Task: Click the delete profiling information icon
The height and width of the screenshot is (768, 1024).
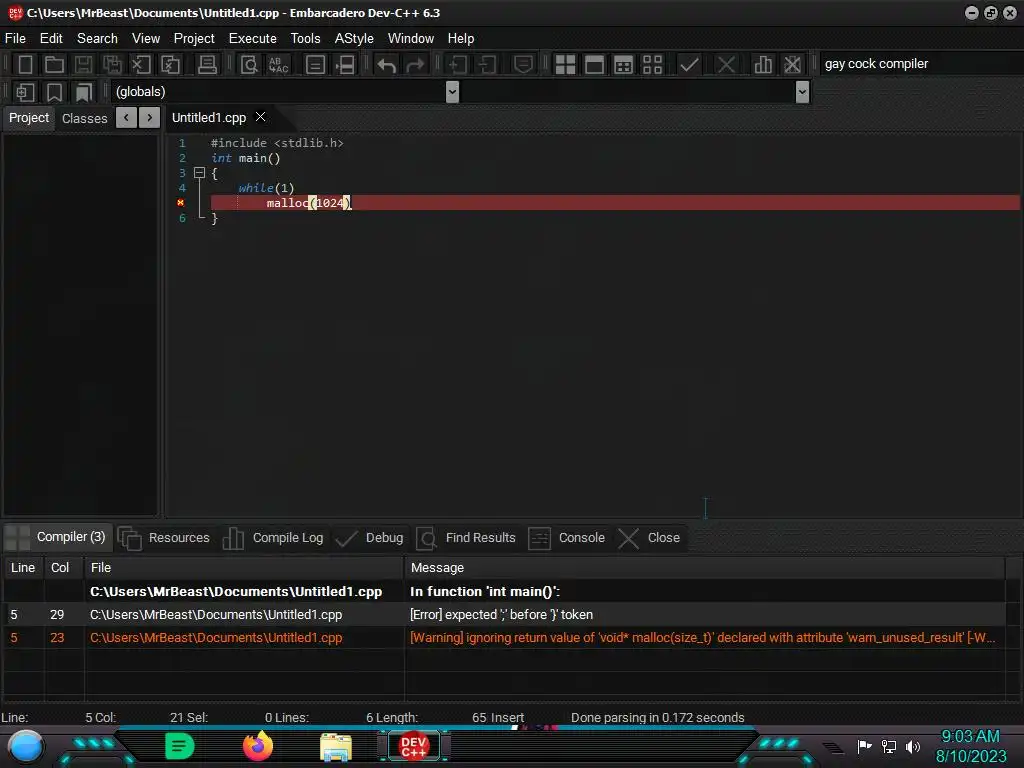Action: click(792, 64)
